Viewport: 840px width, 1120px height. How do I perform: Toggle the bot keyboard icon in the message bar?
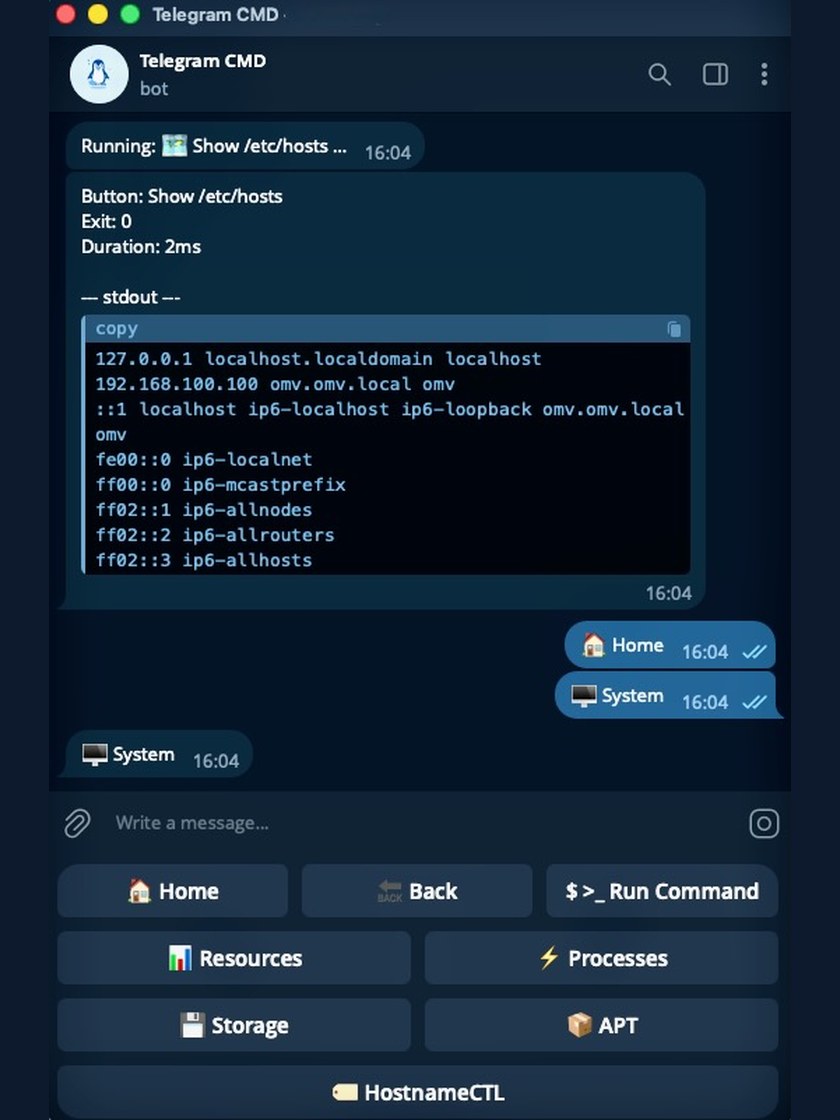pyautogui.click(x=764, y=823)
